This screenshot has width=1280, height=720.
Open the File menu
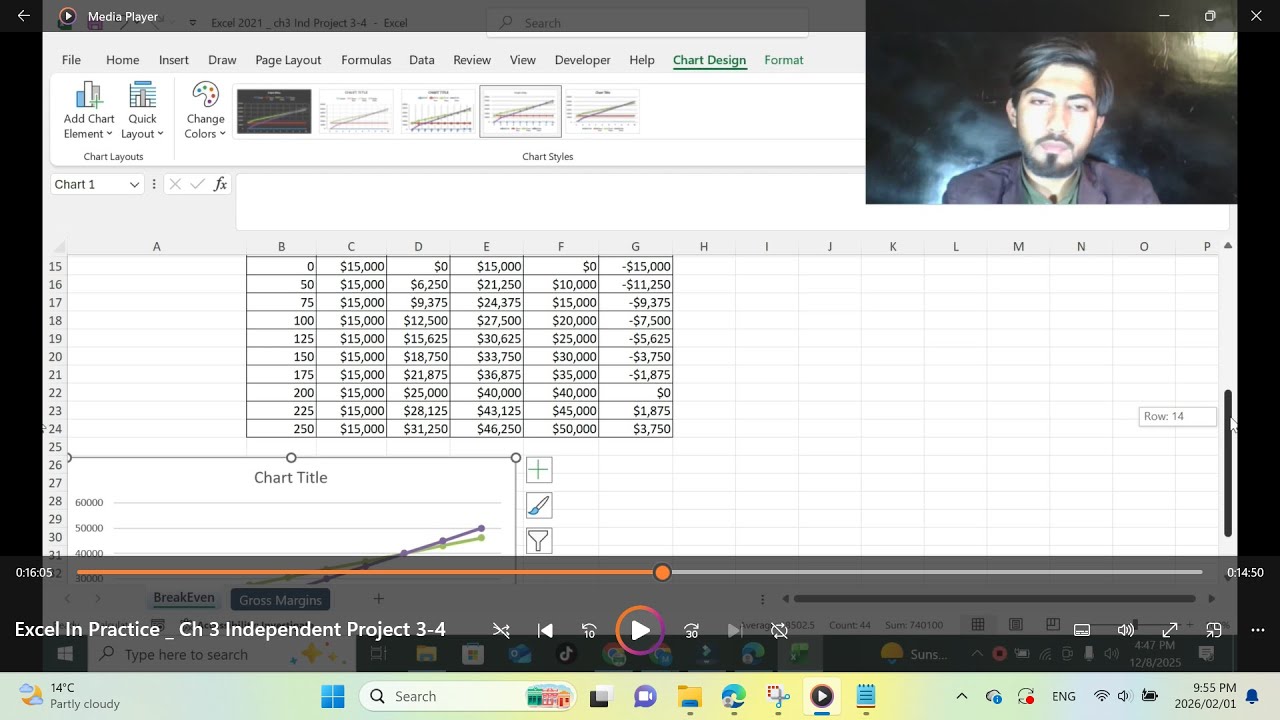(71, 60)
